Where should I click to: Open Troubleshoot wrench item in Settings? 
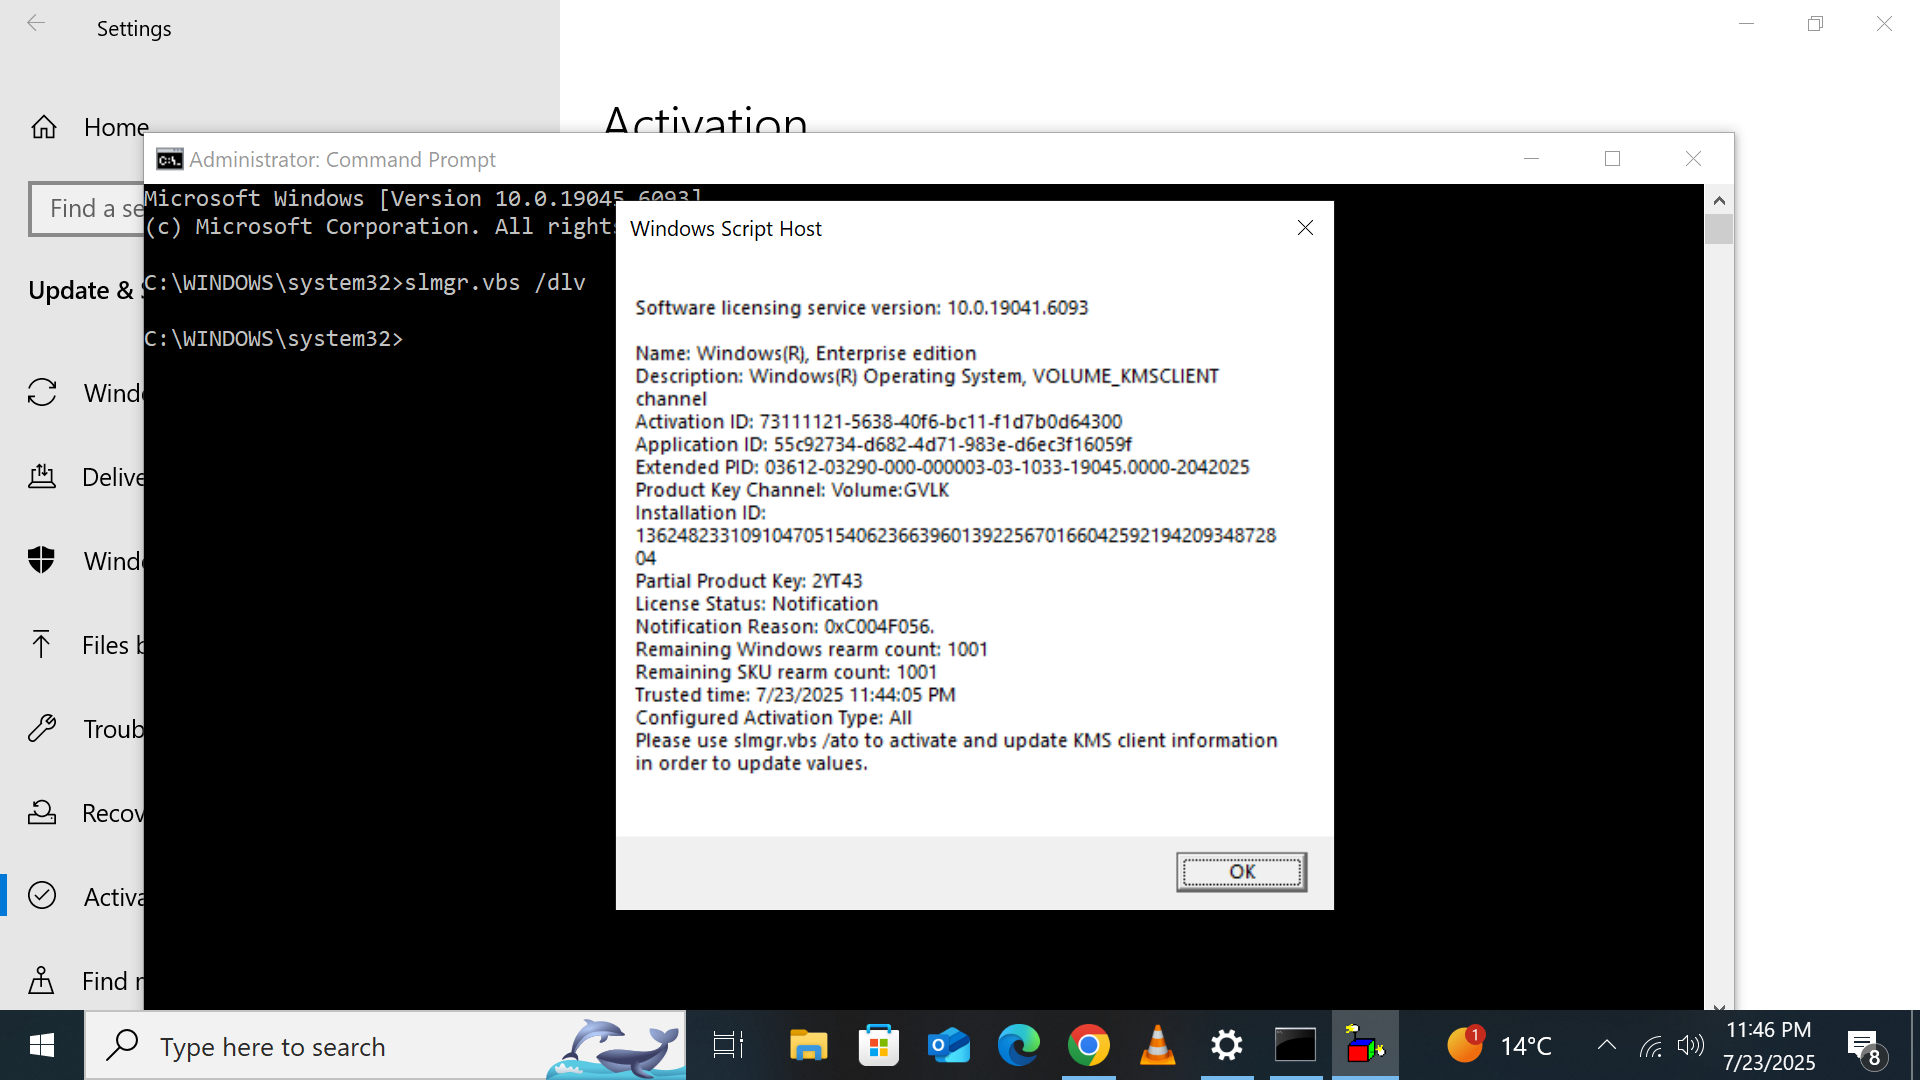[x=86, y=729]
